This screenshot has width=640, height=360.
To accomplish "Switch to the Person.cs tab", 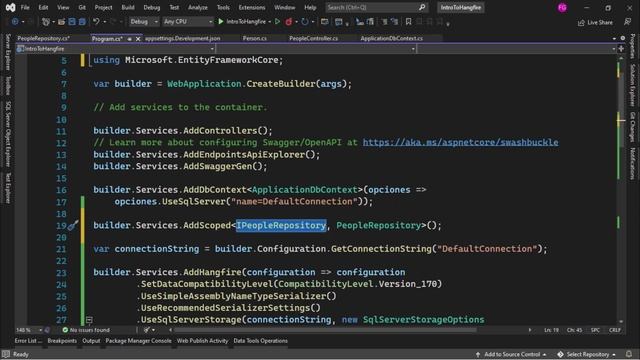I will [255, 38].
